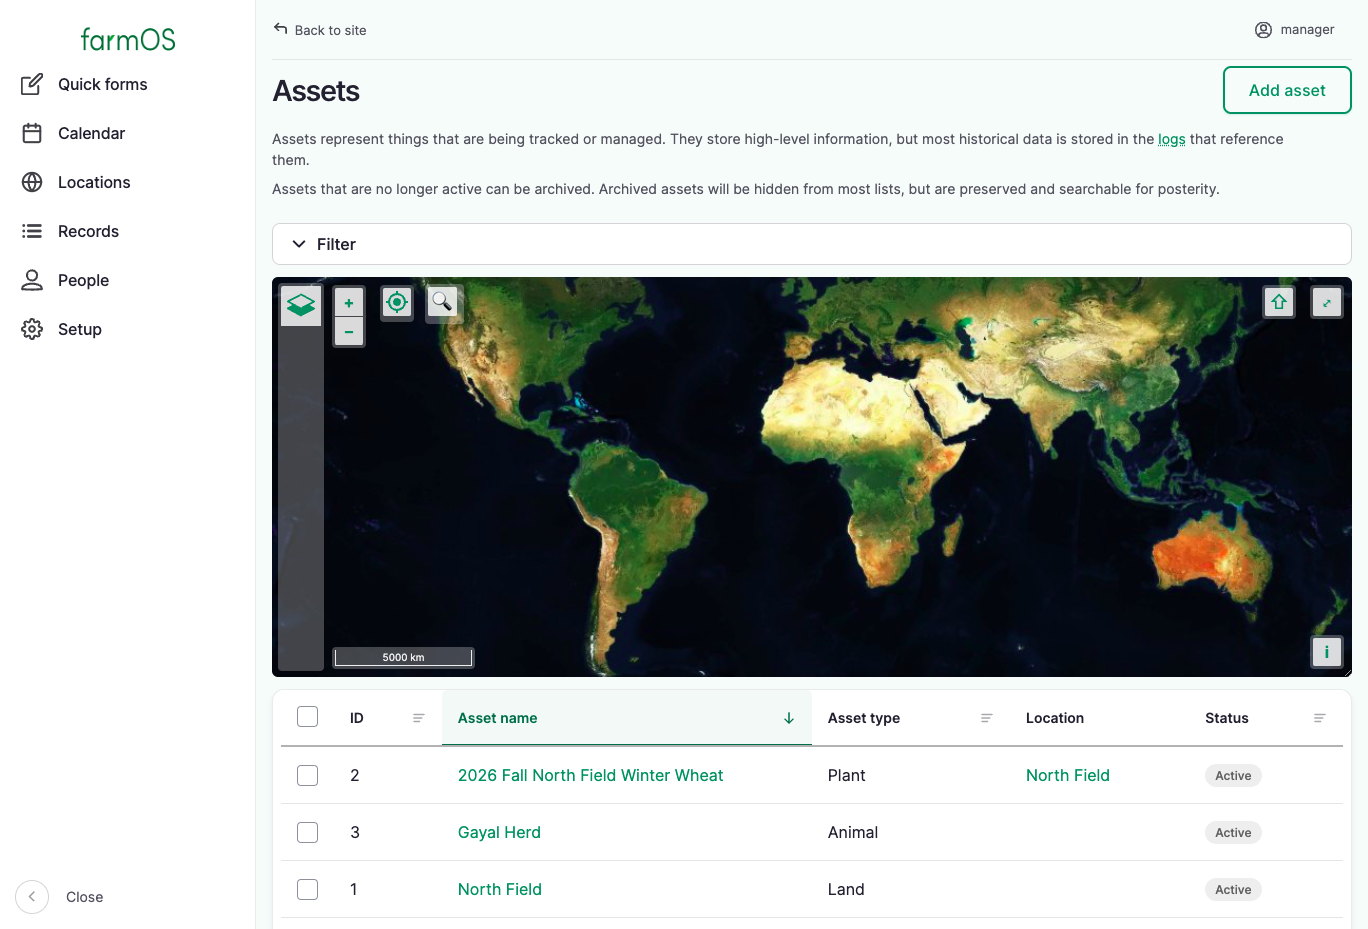Open North Field in the Asset name column
The image size is (1368, 929).
point(500,889)
